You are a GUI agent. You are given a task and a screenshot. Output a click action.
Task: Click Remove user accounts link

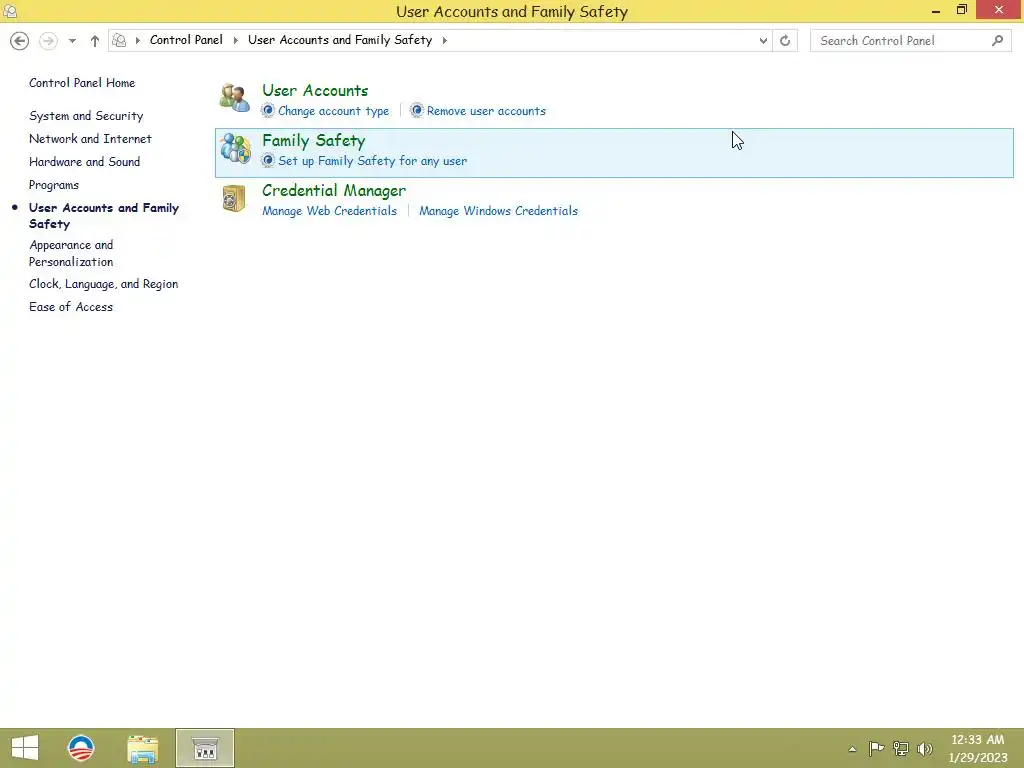(486, 111)
